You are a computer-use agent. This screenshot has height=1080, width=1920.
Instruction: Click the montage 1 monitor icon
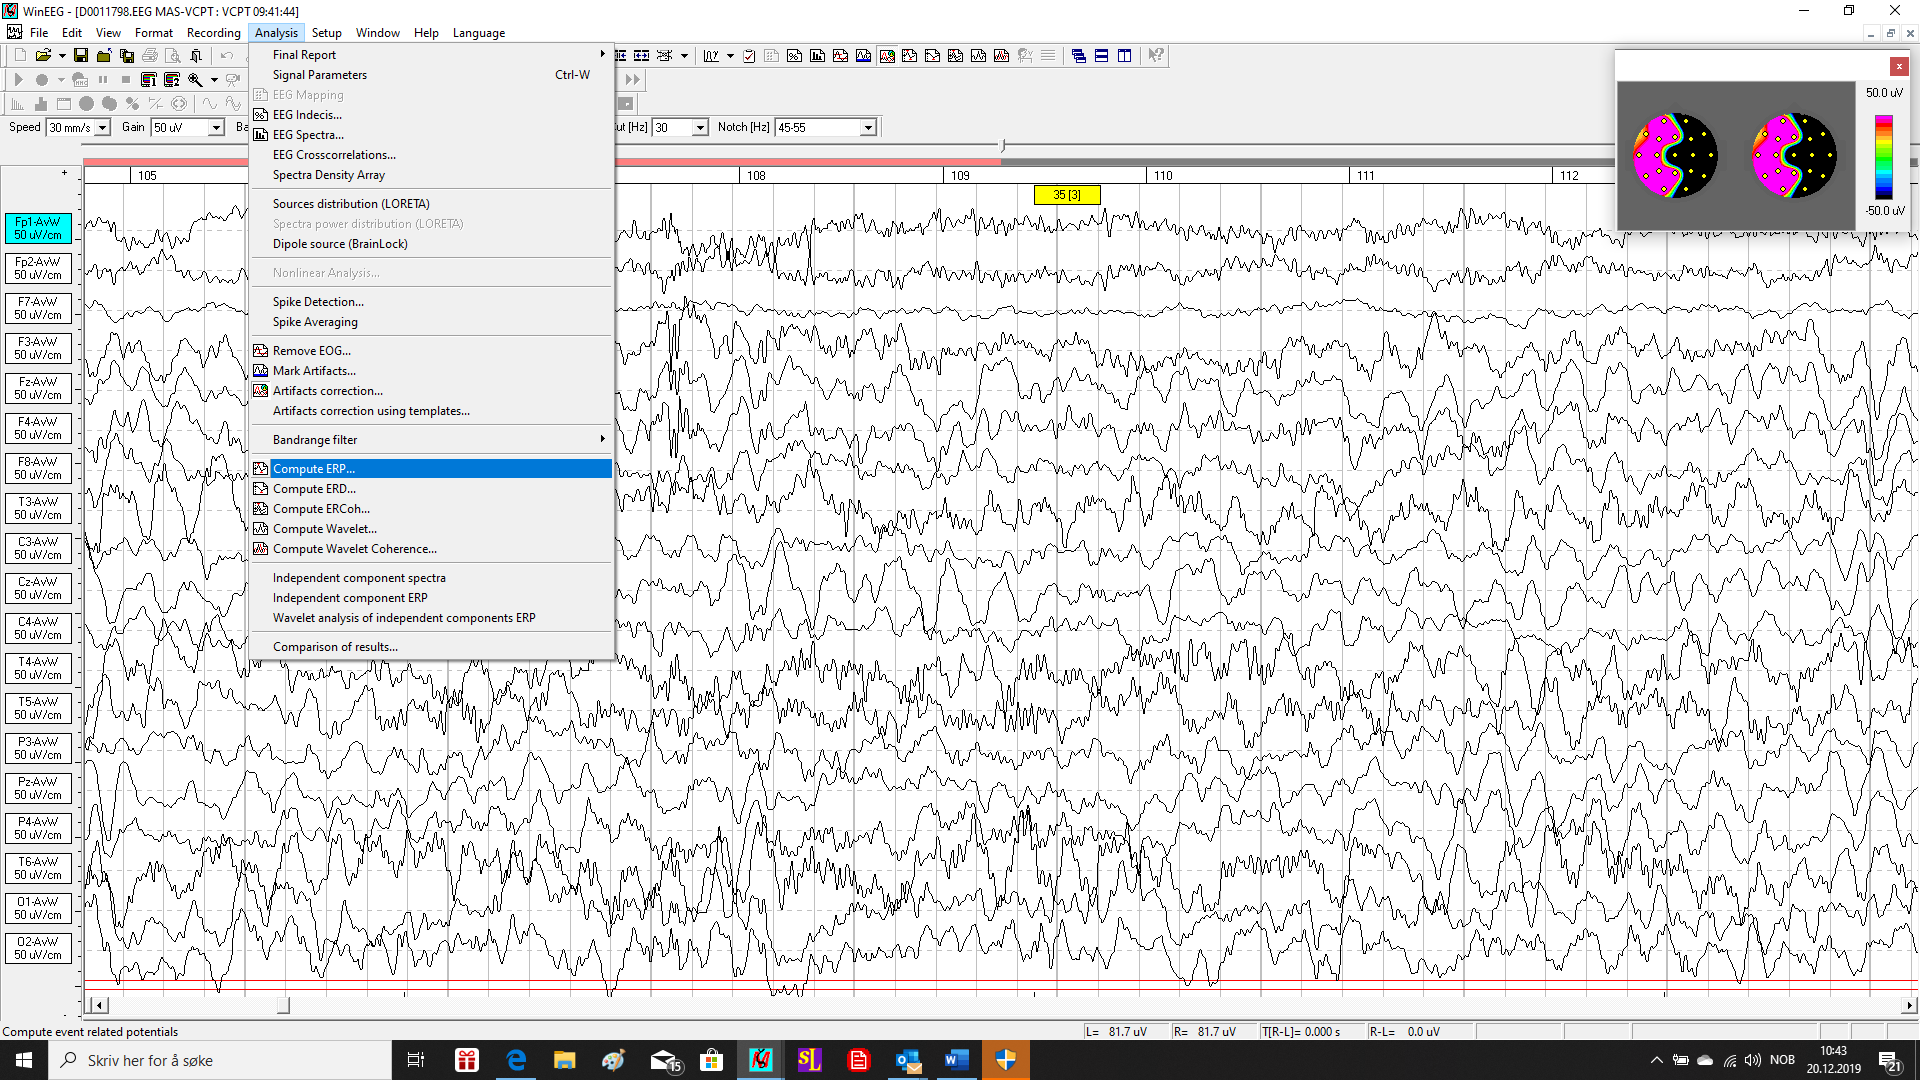coord(149,80)
